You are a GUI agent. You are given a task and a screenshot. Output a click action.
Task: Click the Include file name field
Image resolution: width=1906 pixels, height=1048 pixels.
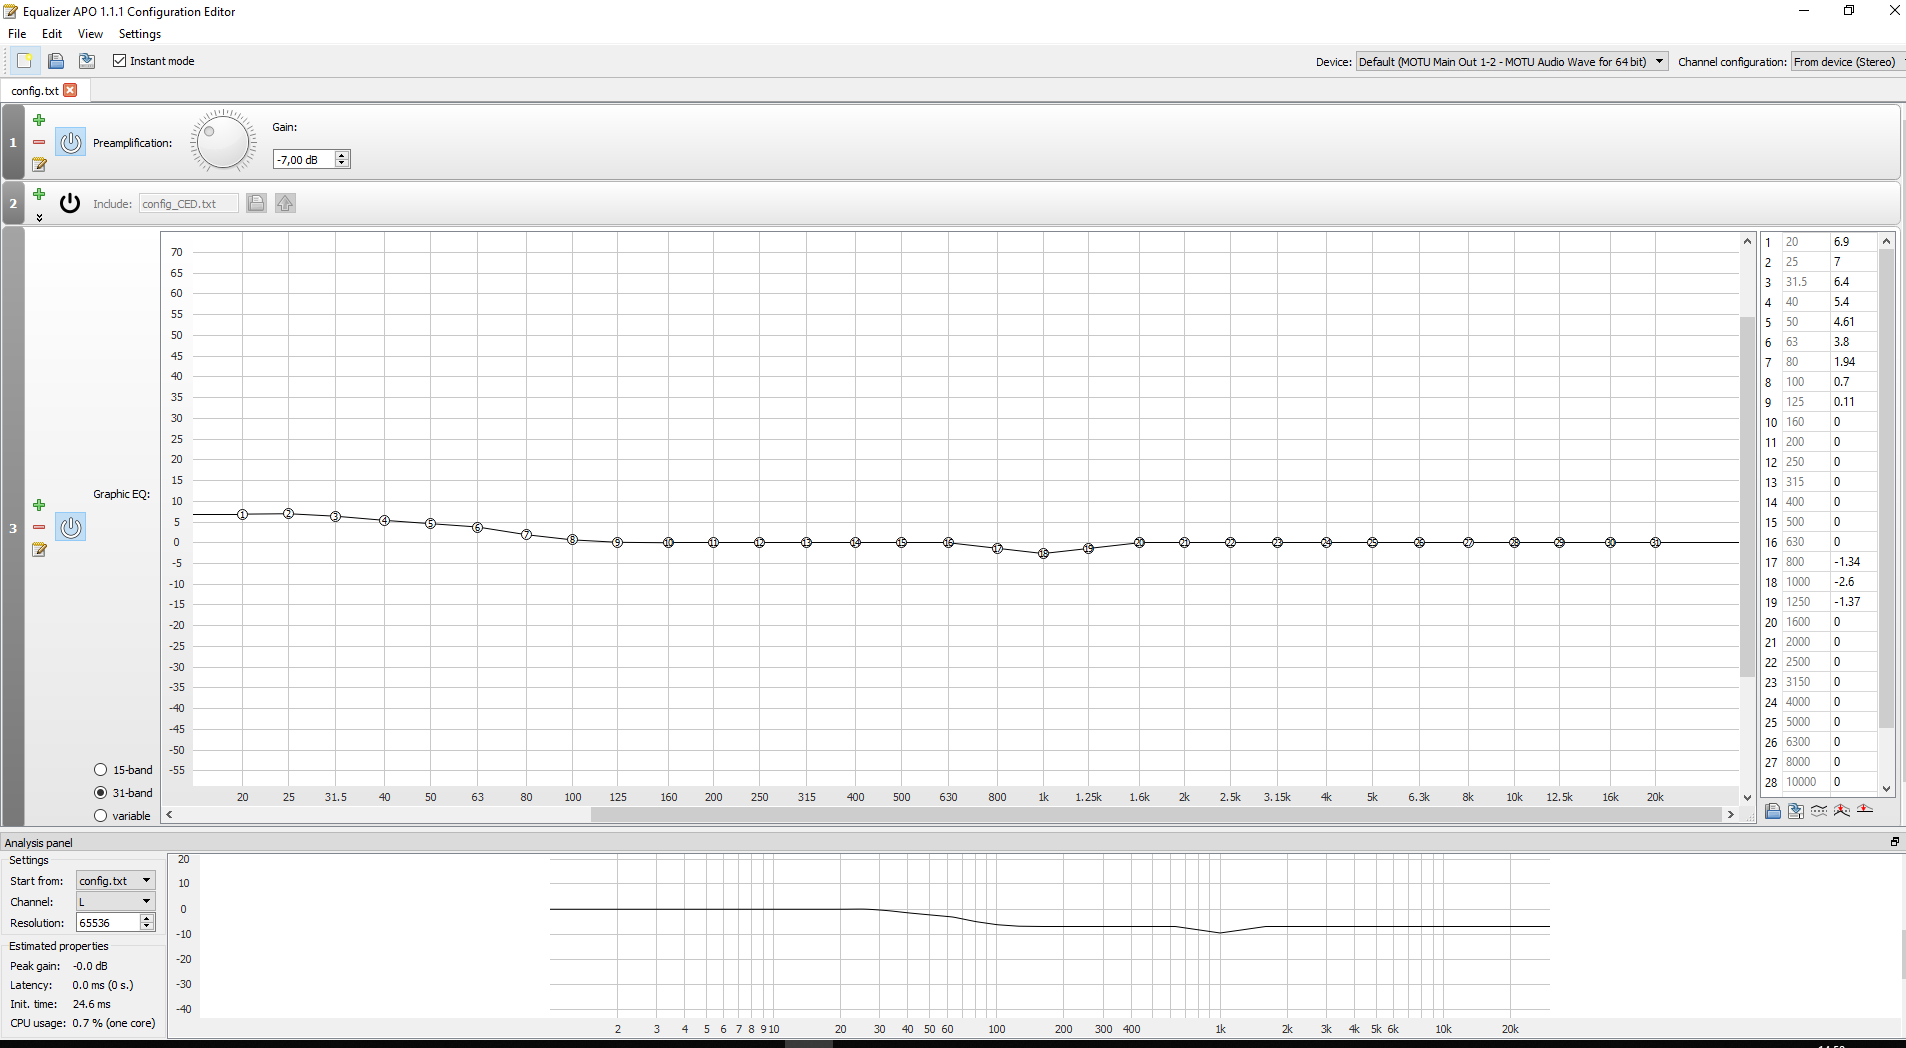point(188,204)
